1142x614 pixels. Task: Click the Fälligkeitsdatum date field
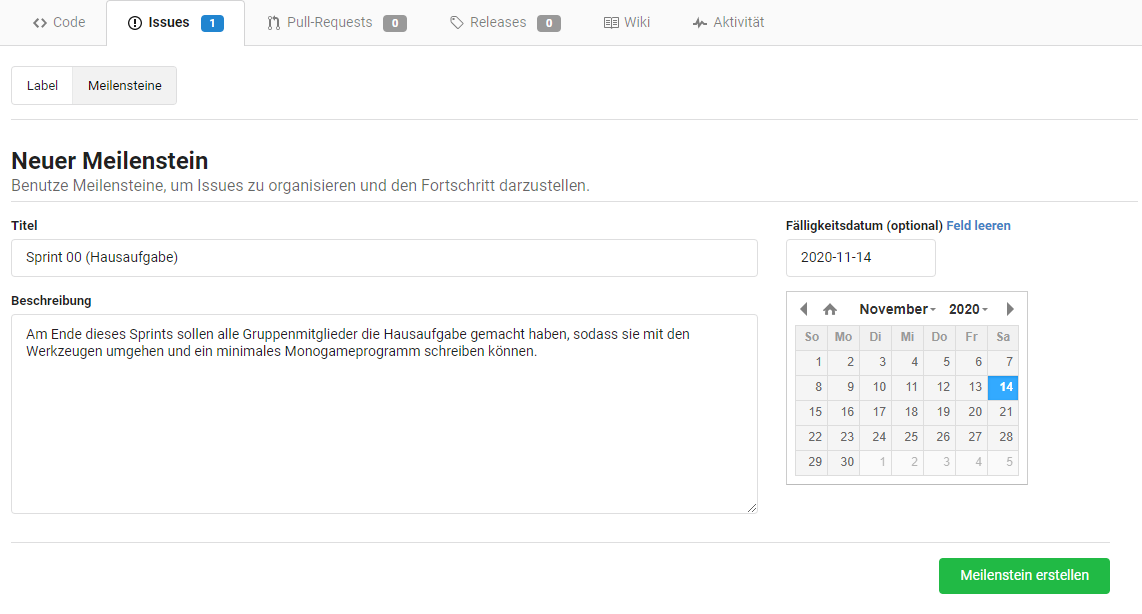point(860,258)
